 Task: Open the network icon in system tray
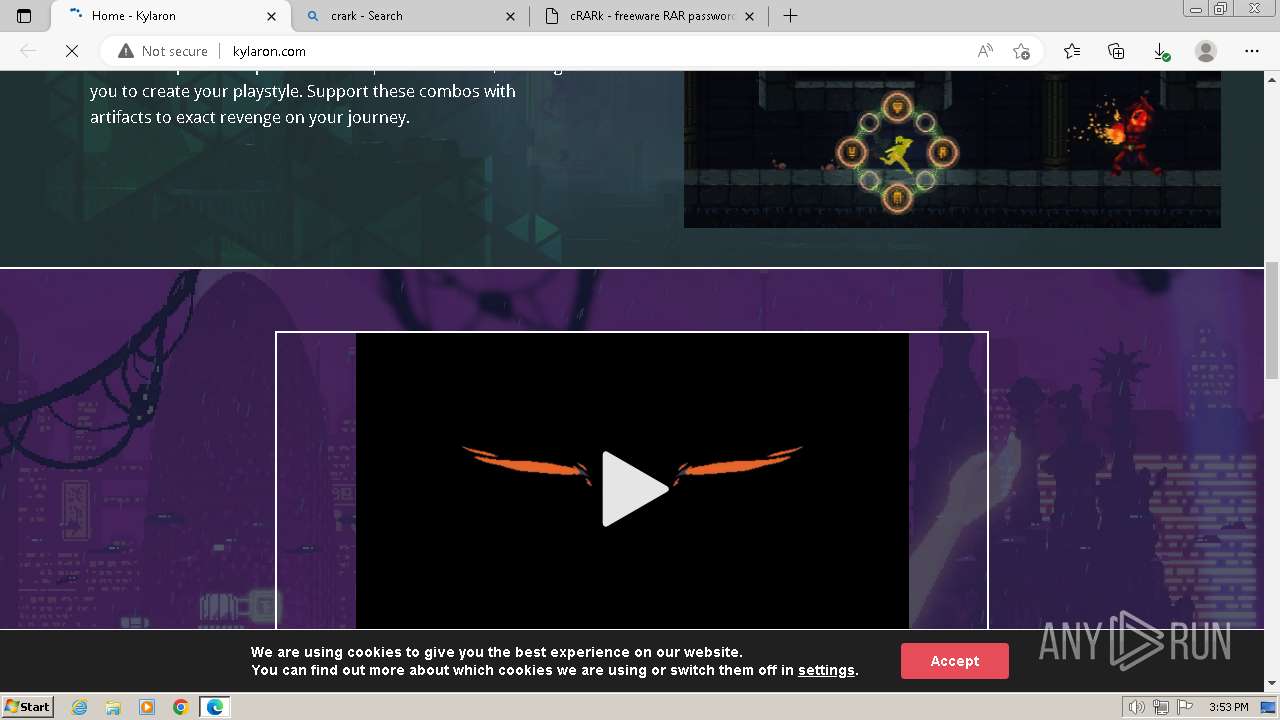tap(1161, 707)
